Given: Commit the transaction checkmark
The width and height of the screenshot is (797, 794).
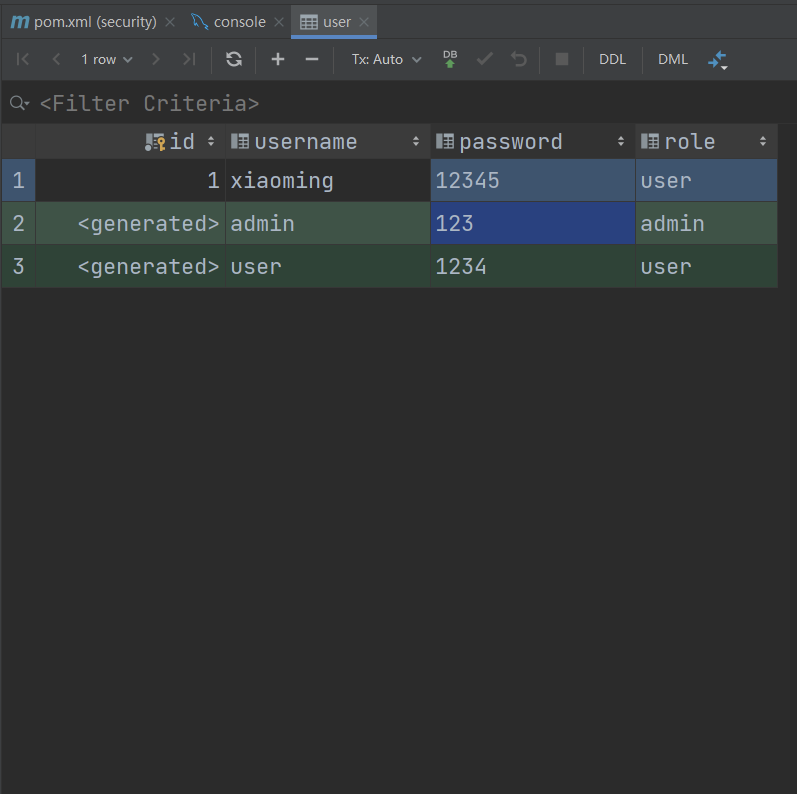Looking at the screenshot, I should 484,59.
